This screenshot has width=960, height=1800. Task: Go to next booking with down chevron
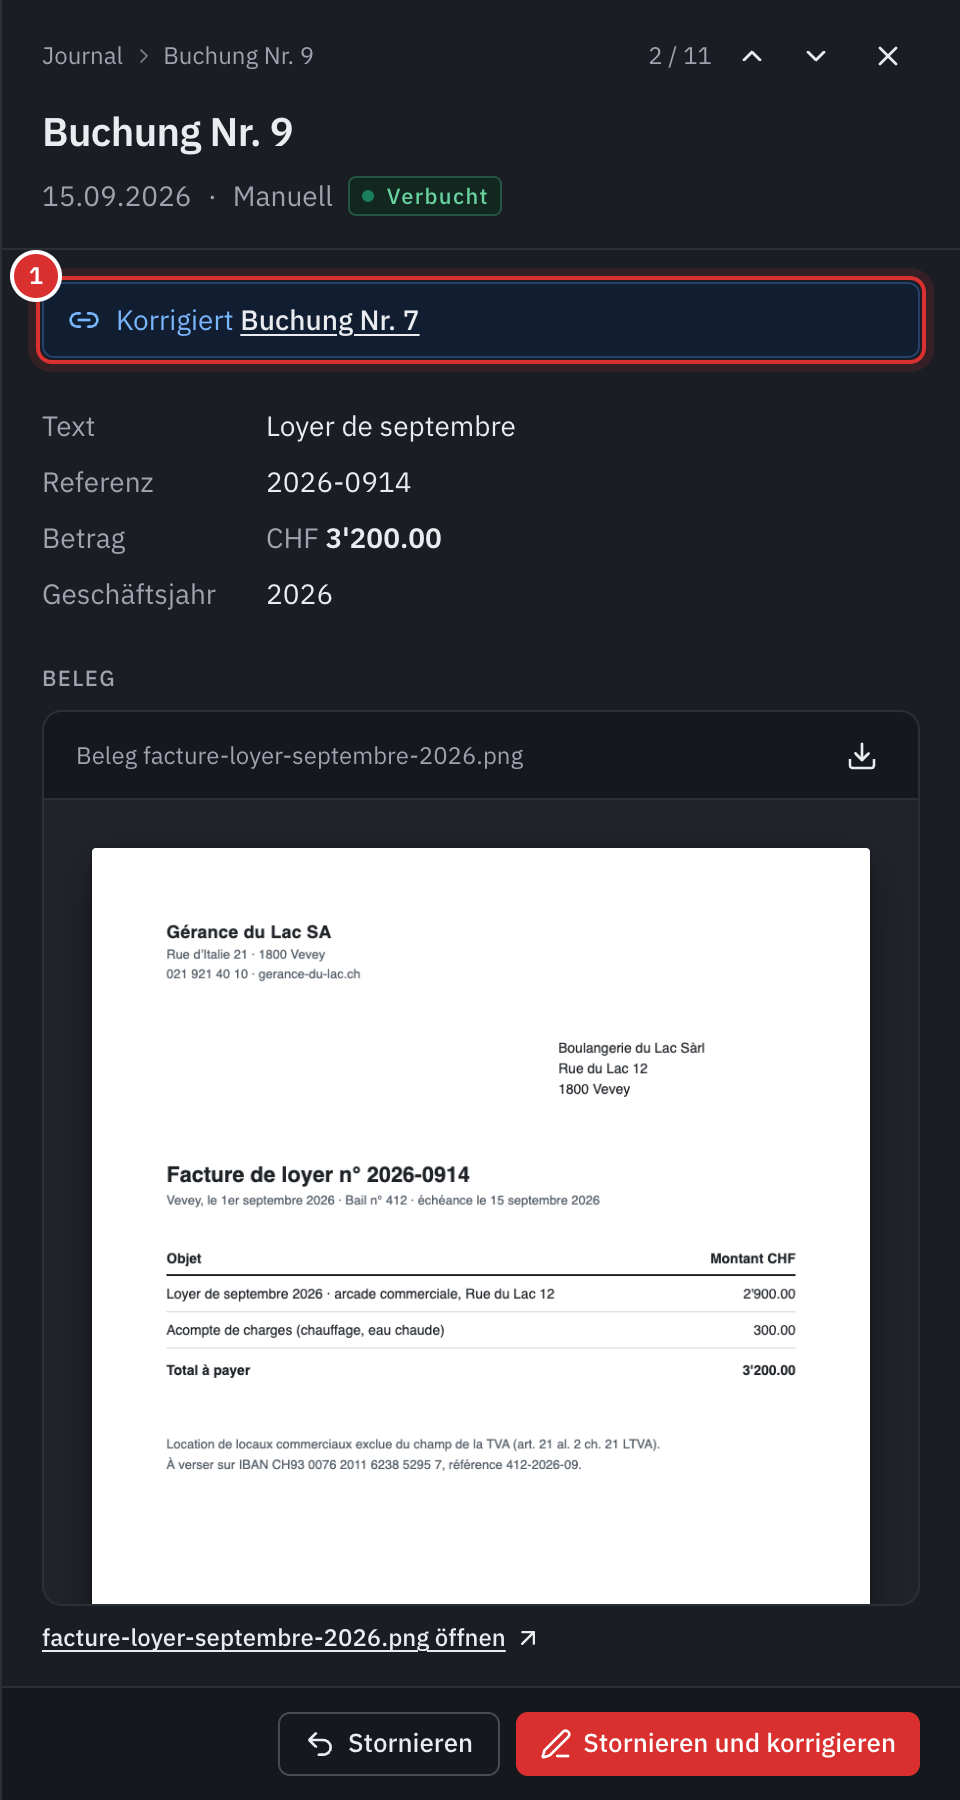pyautogui.click(x=816, y=56)
